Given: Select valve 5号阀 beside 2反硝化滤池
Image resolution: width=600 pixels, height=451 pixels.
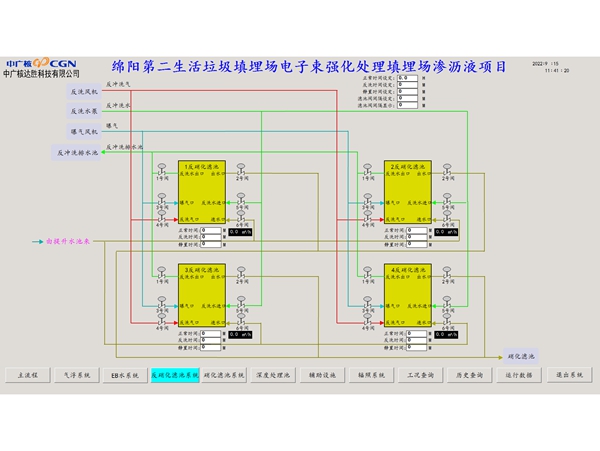Looking at the screenshot, I should (x=448, y=198).
